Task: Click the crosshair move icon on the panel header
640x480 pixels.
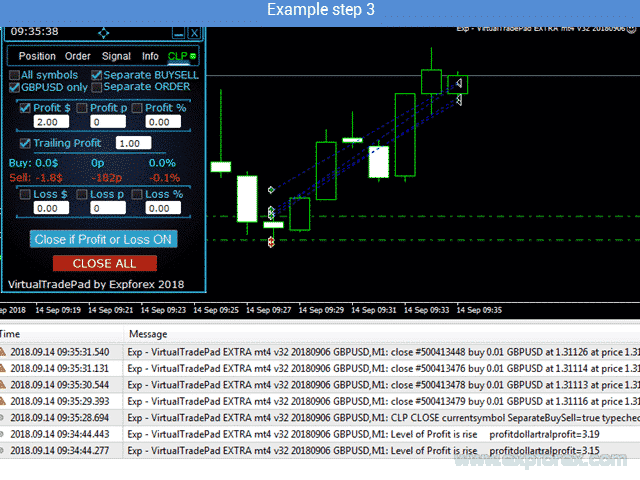Action: 103,33
